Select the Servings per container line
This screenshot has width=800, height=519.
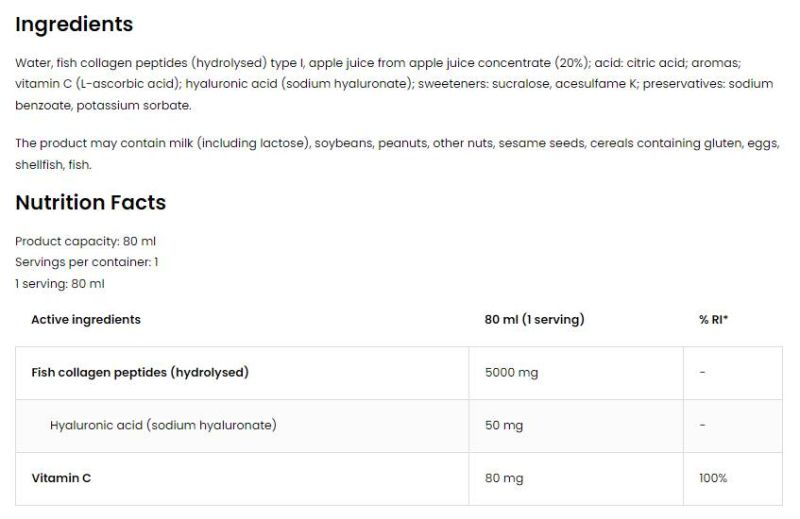(87, 262)
